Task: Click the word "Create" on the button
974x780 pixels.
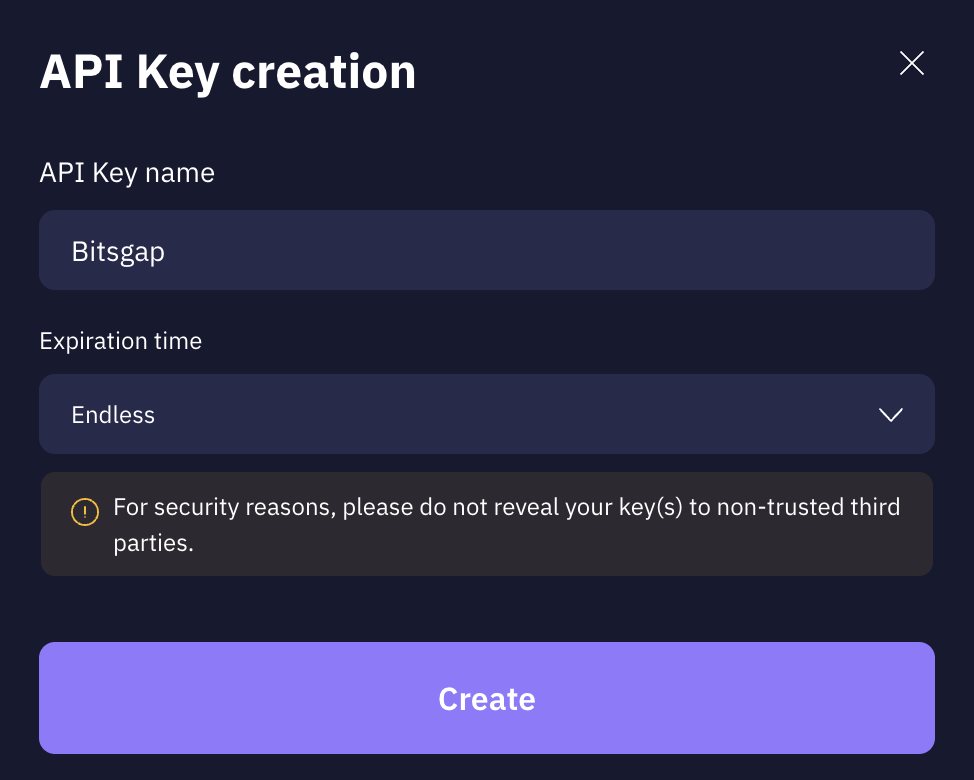Action: pos(487,698)
